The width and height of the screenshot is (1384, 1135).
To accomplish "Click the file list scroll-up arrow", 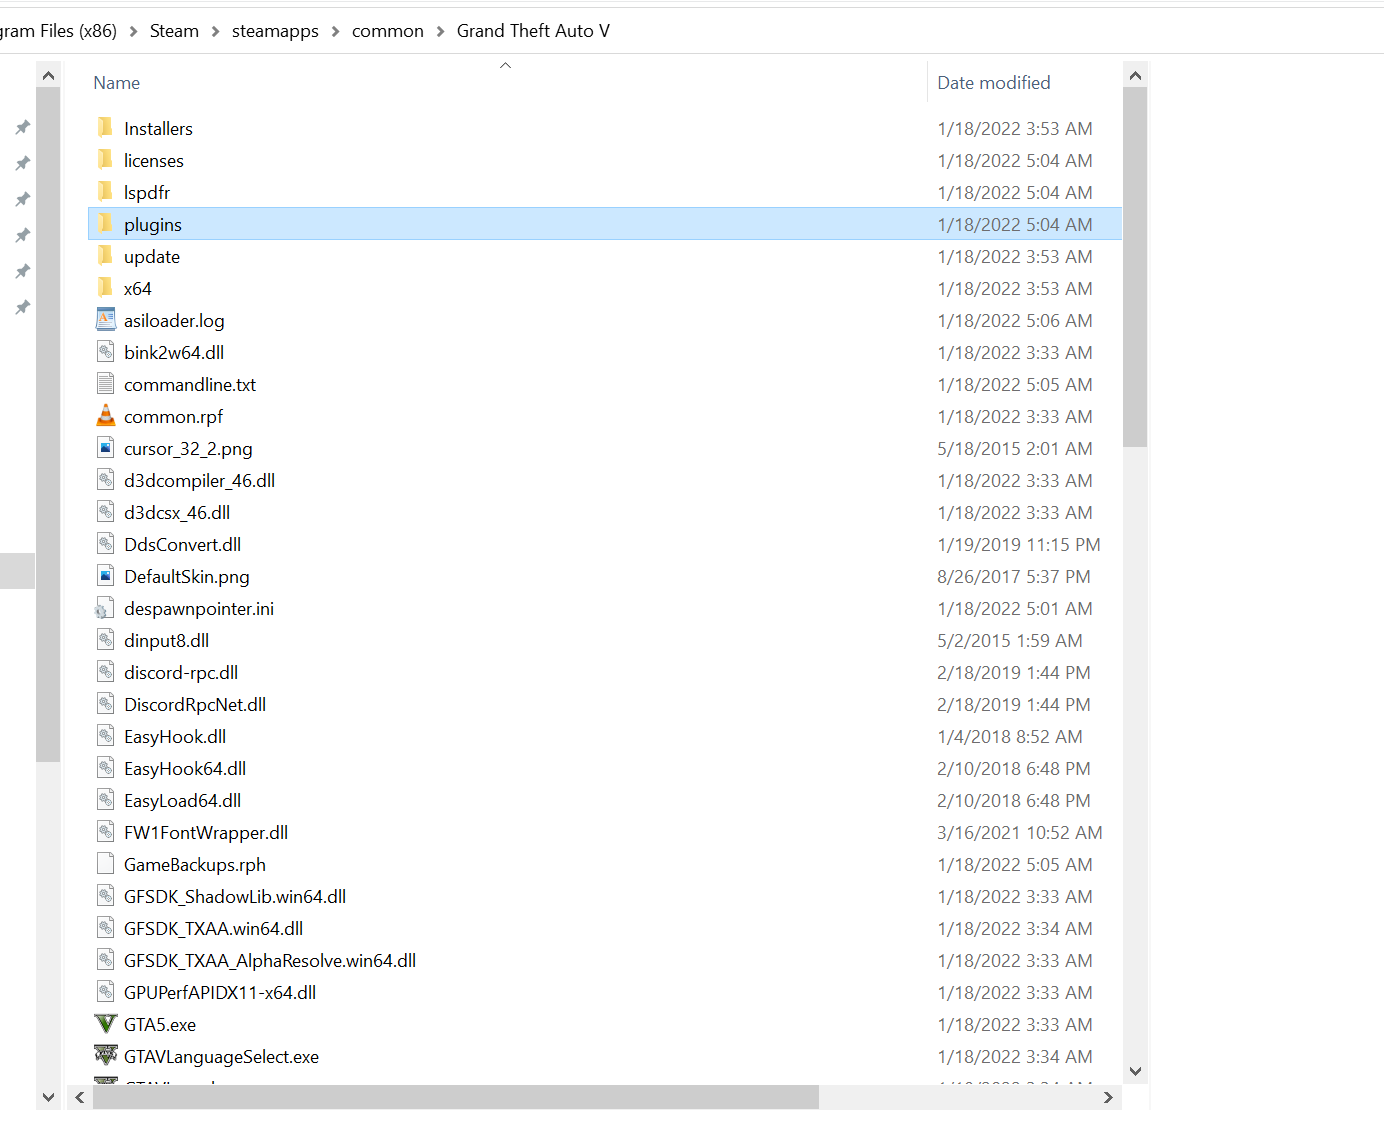I will [x=1135, y=75].
